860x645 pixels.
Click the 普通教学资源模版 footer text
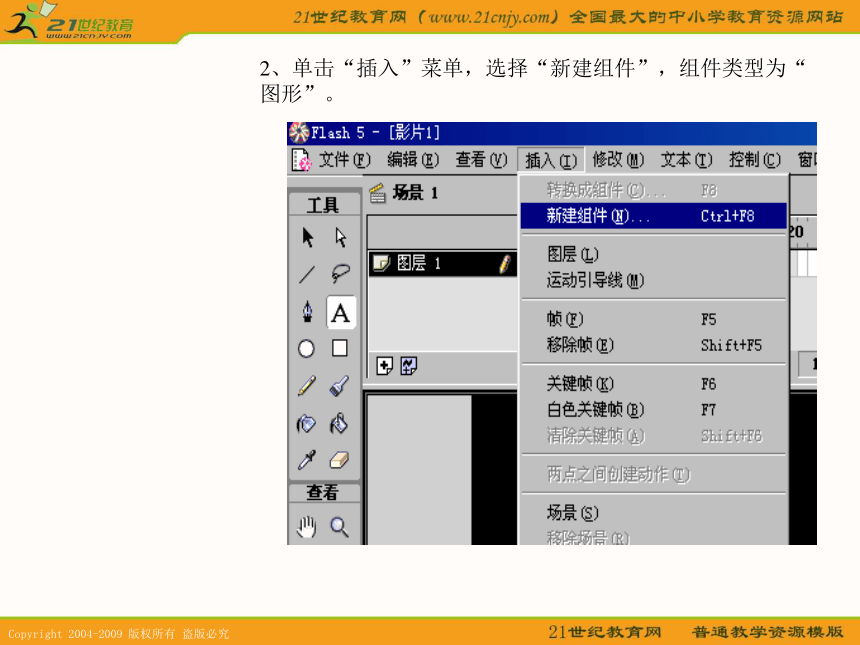[x=767, y=632]
